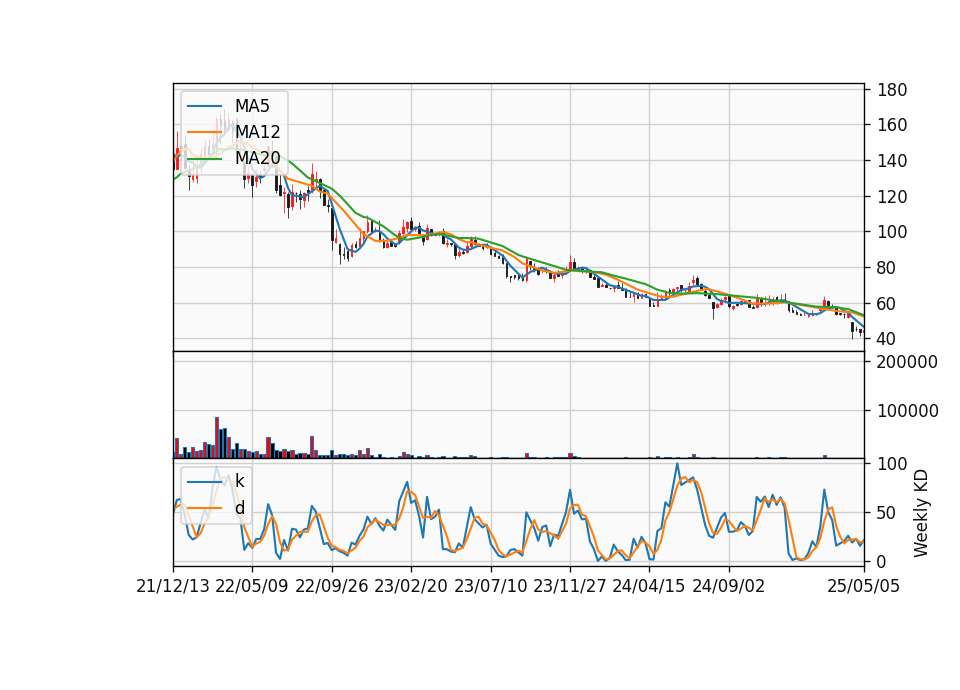Click the orange MA12 legend line sample

pyautogui.click(x=204, y=132)
